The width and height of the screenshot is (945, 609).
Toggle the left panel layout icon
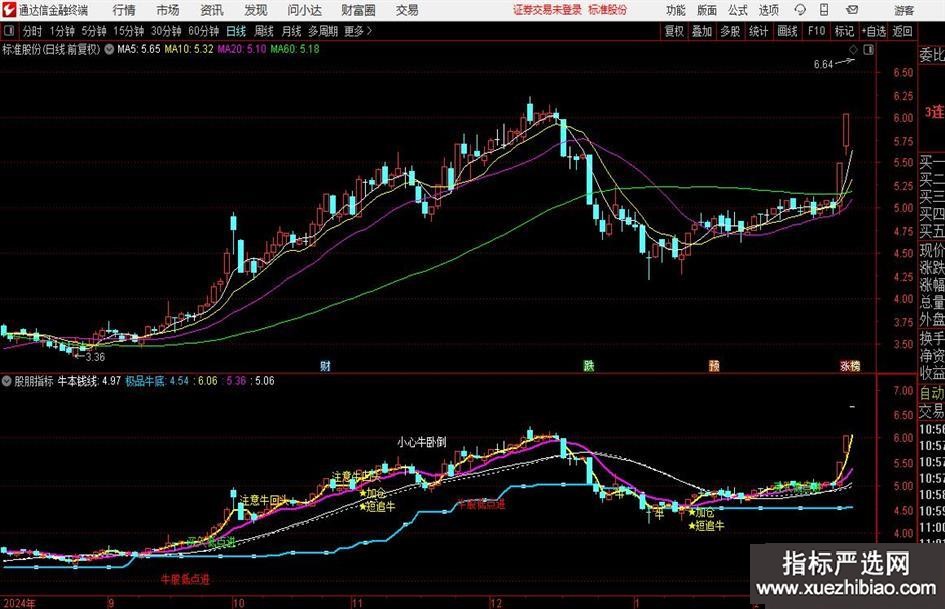point(9,31)
